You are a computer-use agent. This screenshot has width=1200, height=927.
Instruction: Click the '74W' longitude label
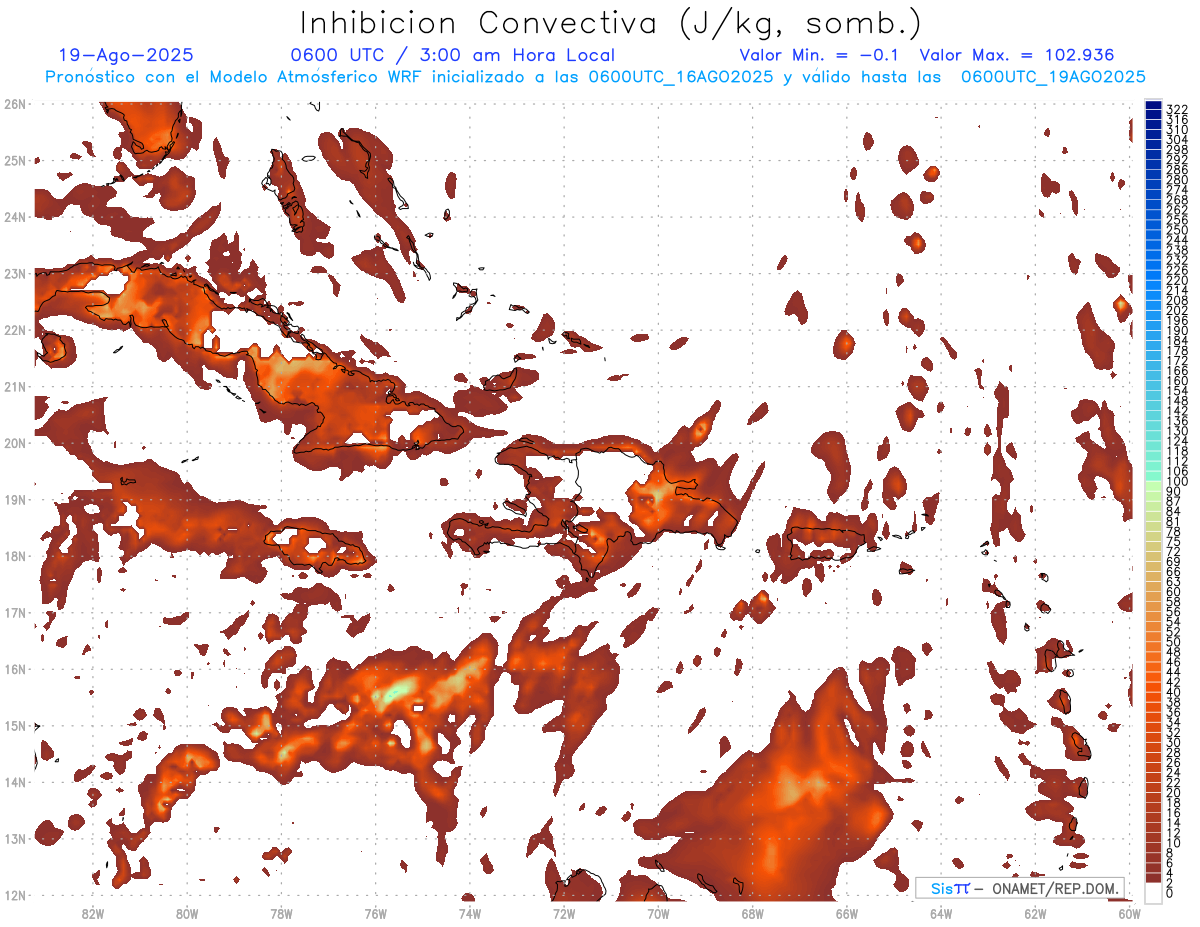coord(469,913)
